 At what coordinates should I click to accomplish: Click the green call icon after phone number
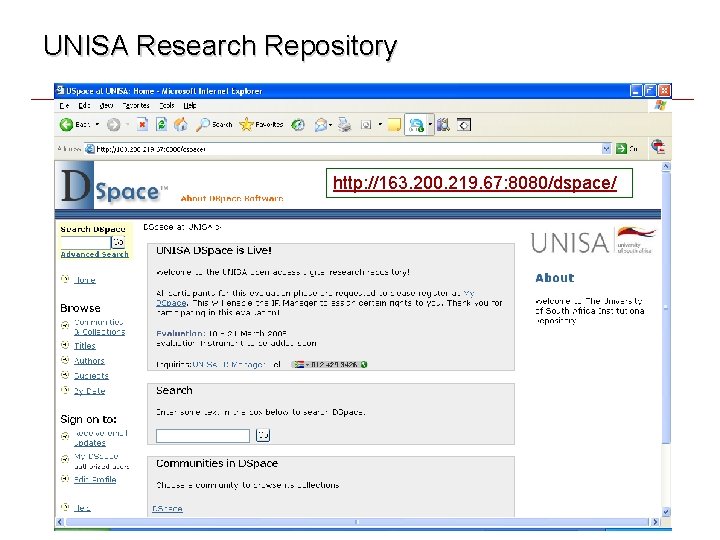364,365
